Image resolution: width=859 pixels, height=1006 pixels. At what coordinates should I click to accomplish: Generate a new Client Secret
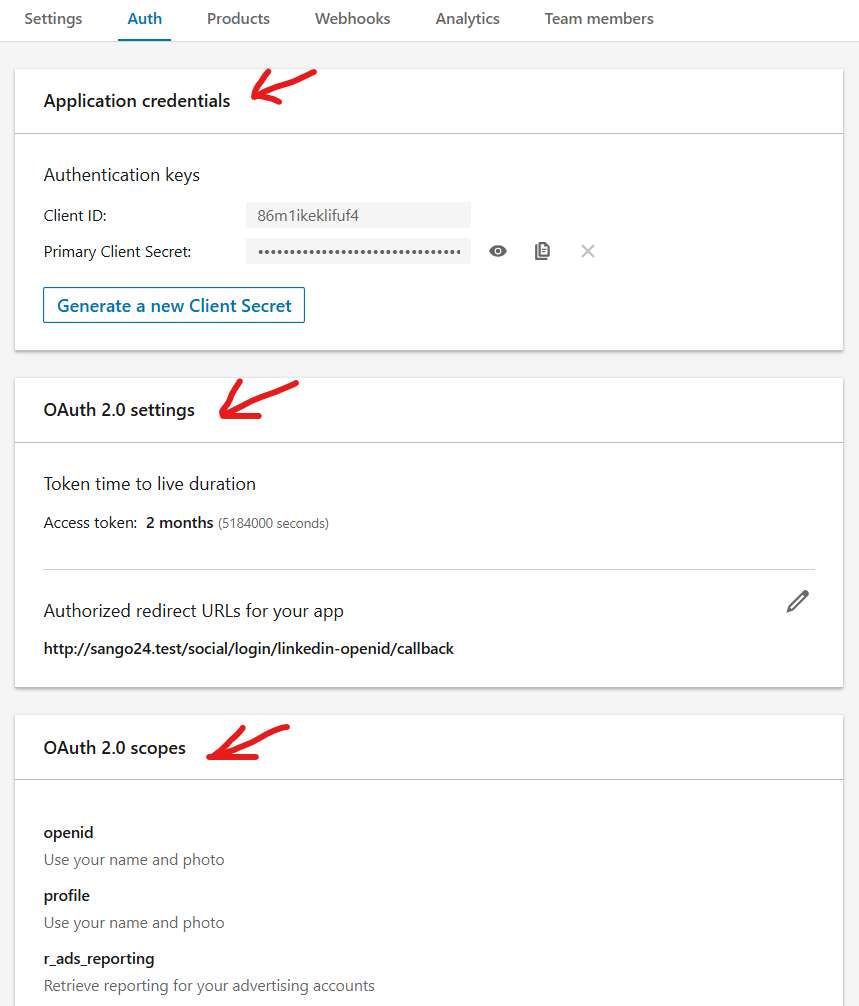click(173, 305)
